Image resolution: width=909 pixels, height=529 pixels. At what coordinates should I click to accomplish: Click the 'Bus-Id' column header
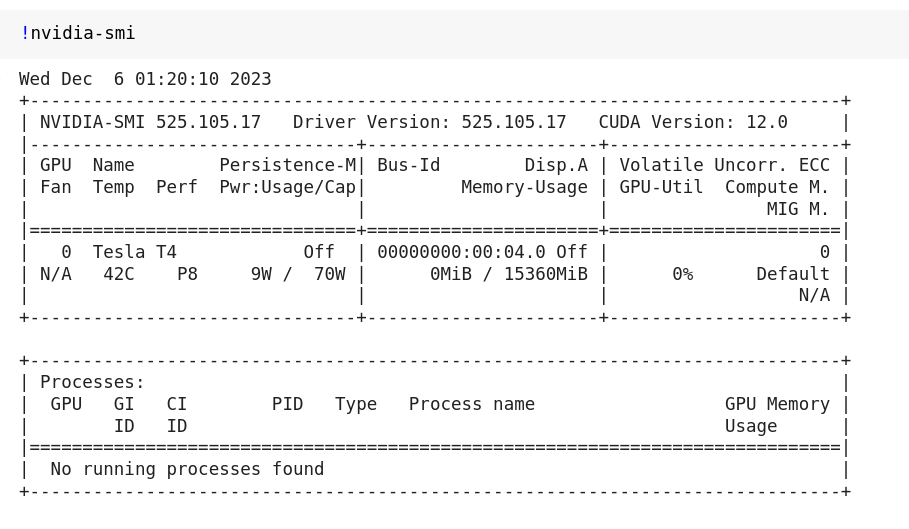[409, 165]
